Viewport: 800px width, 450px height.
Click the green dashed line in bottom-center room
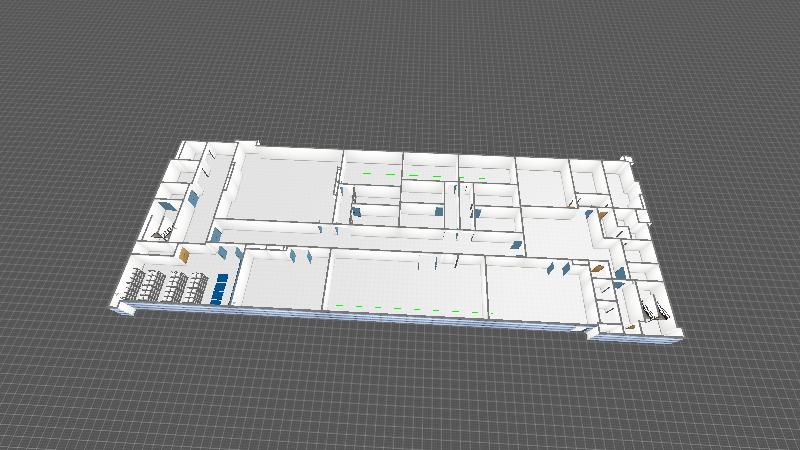coord(408,308)
